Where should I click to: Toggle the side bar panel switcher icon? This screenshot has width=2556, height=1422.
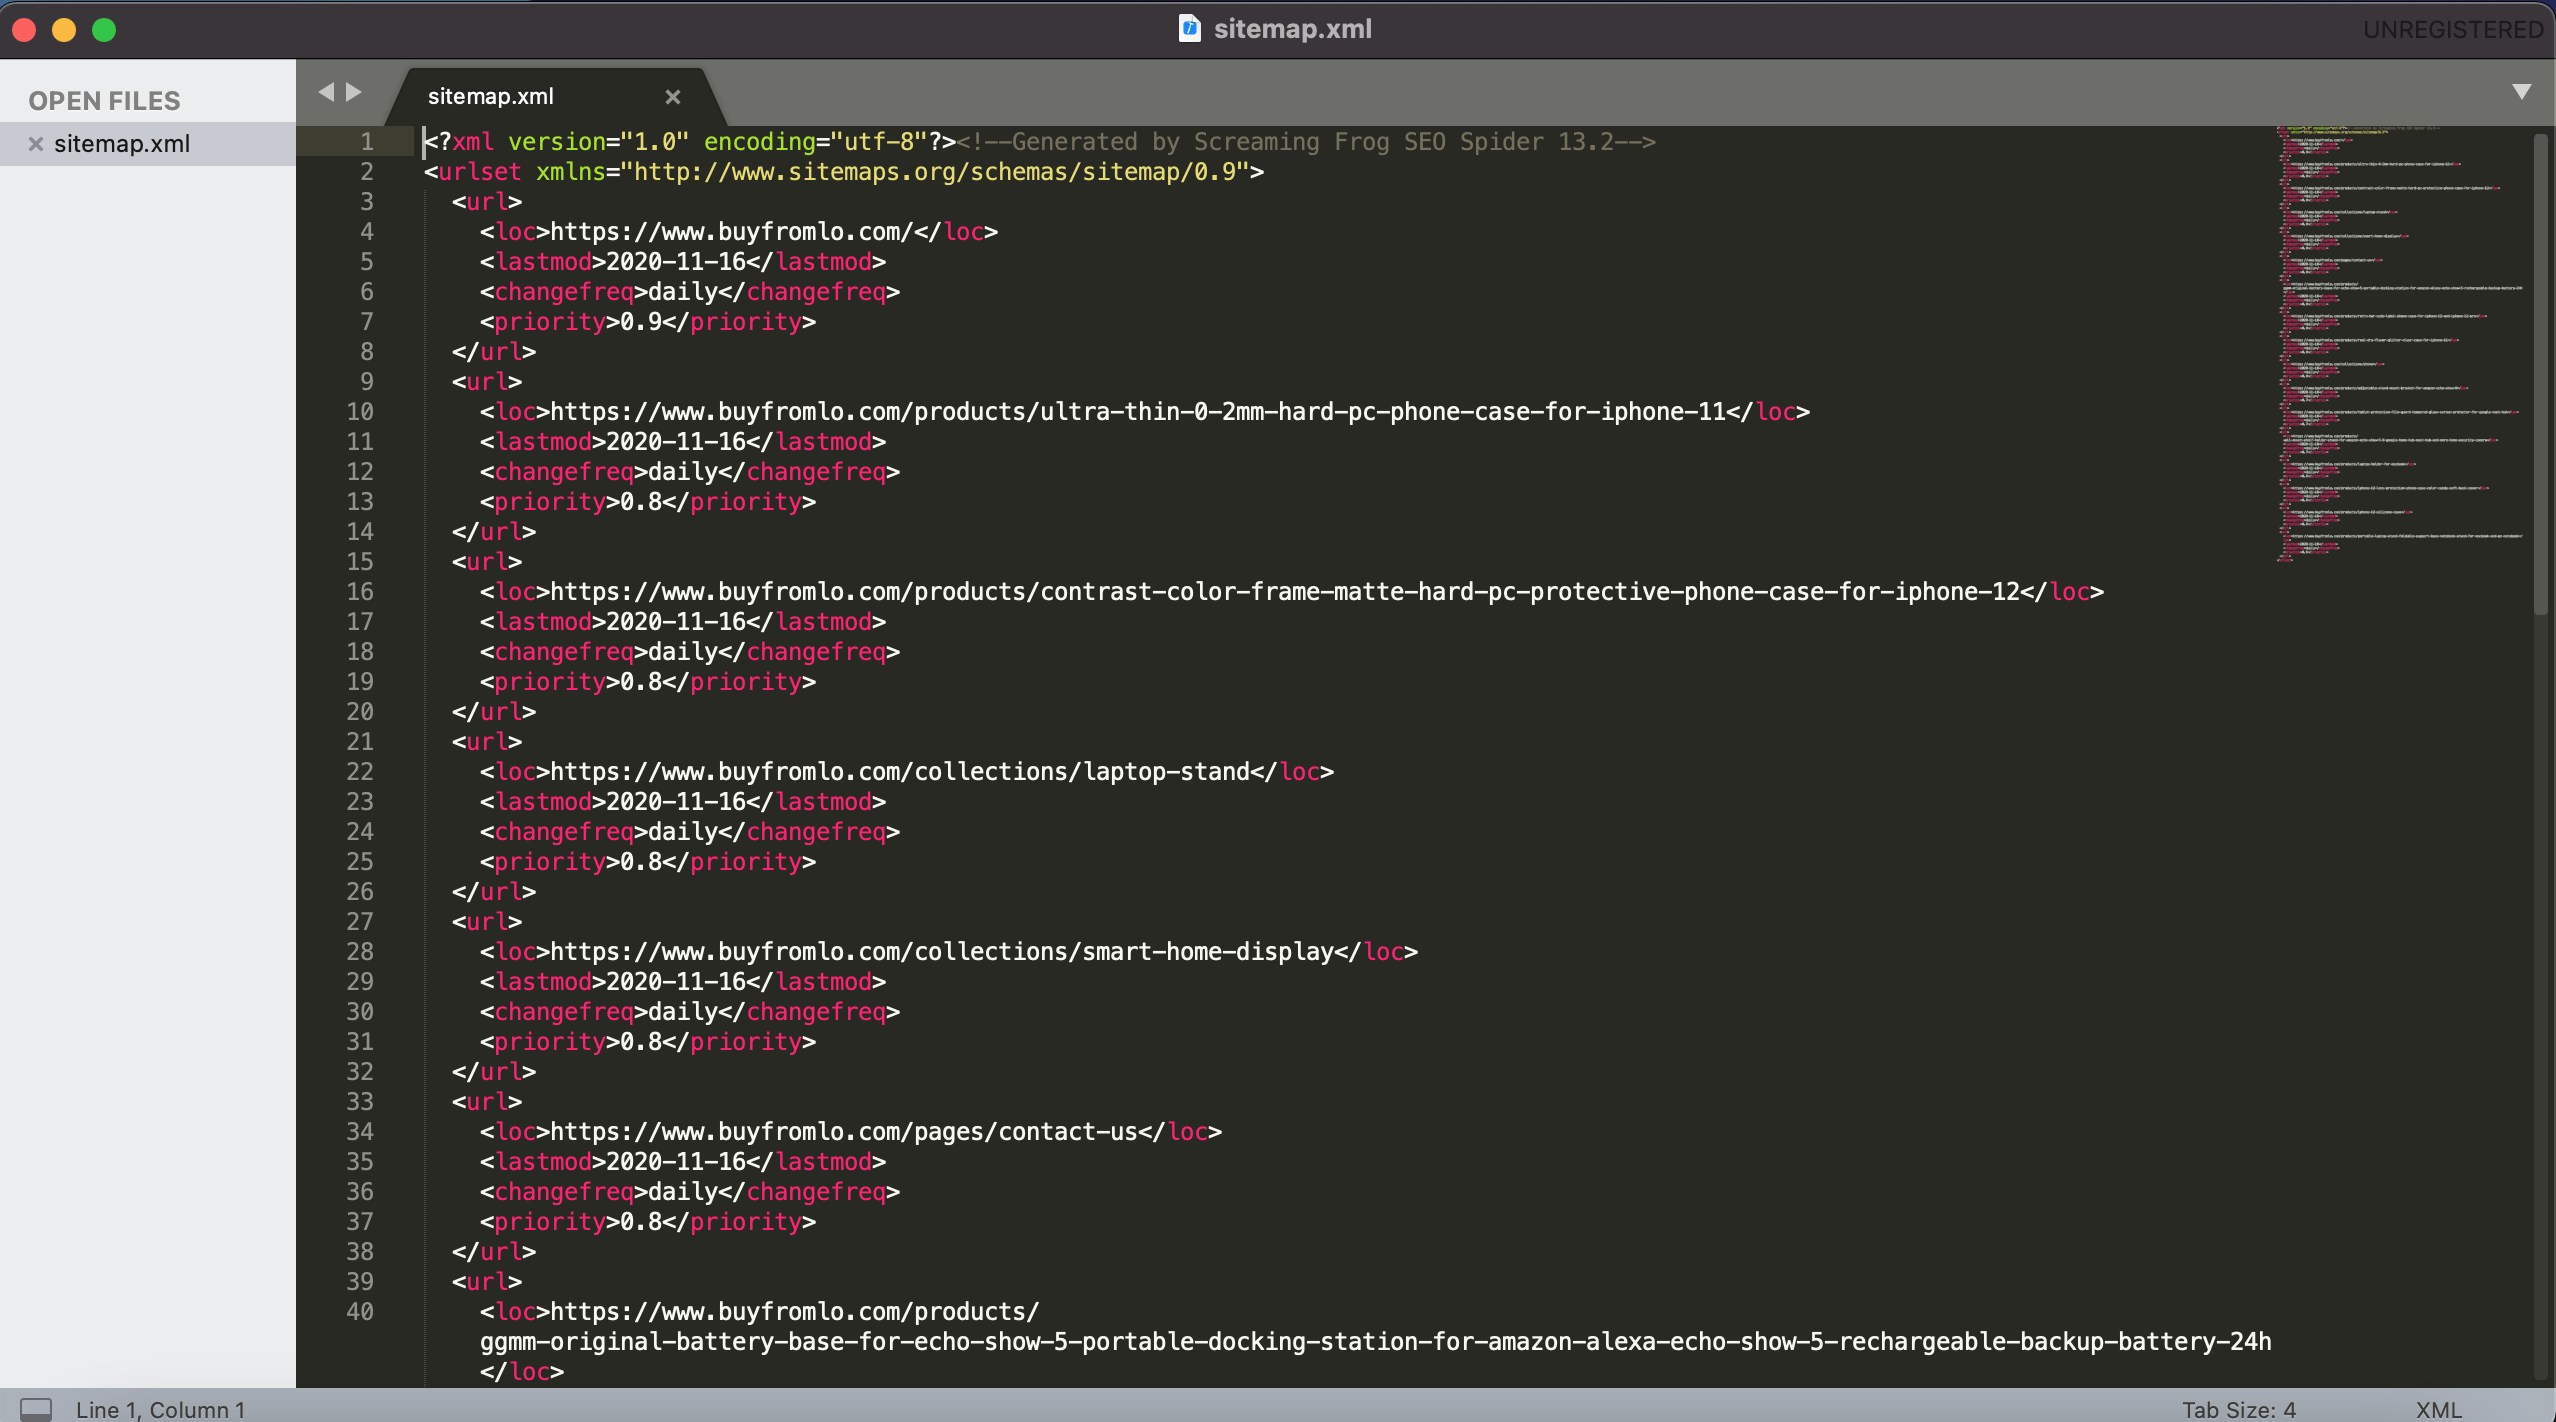36,1409
